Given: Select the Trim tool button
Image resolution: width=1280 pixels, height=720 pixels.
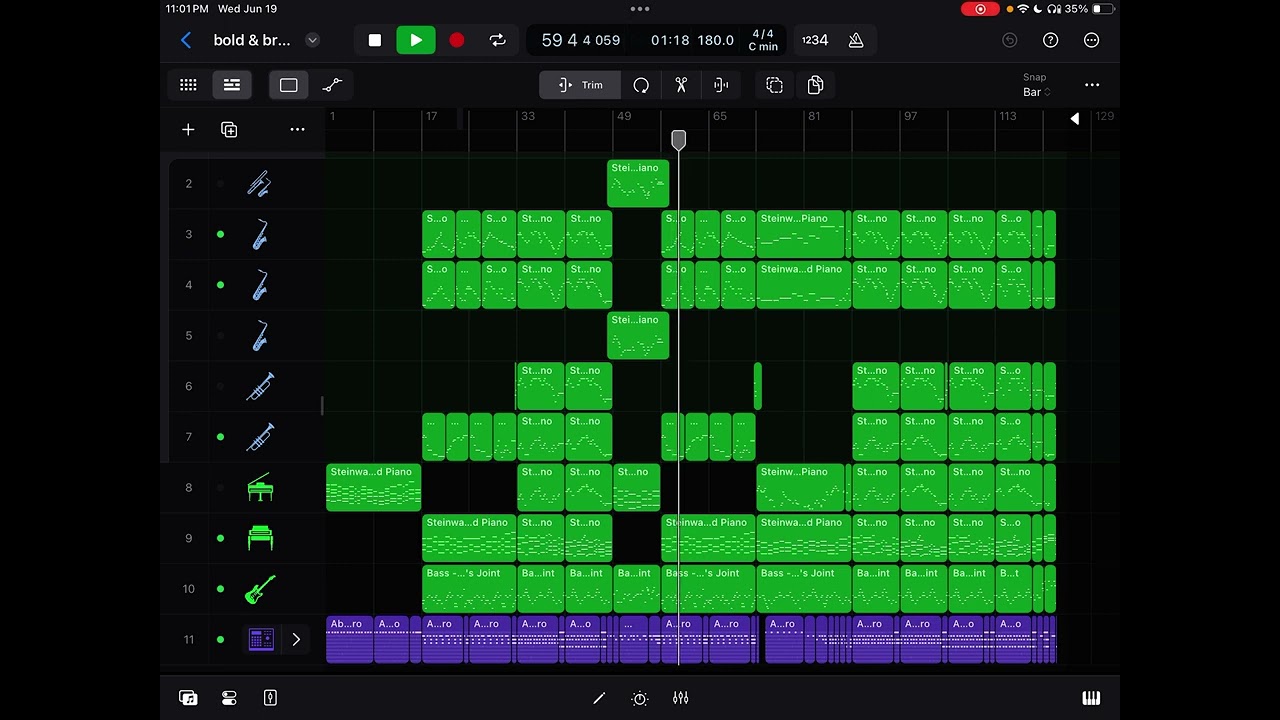Looking at the screenshot, I should click(580, 85).
